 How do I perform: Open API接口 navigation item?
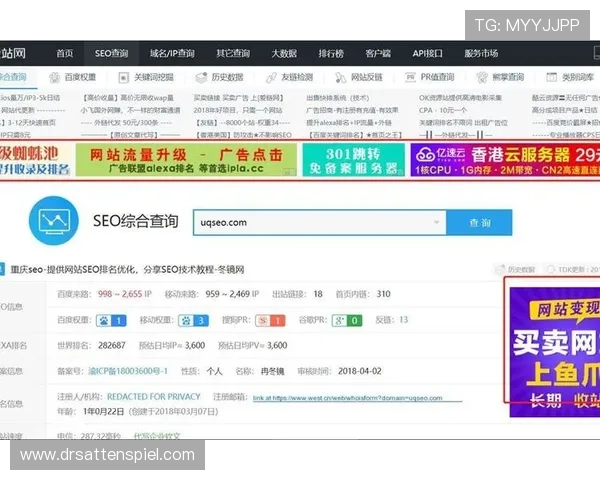(x=427, y=54)
